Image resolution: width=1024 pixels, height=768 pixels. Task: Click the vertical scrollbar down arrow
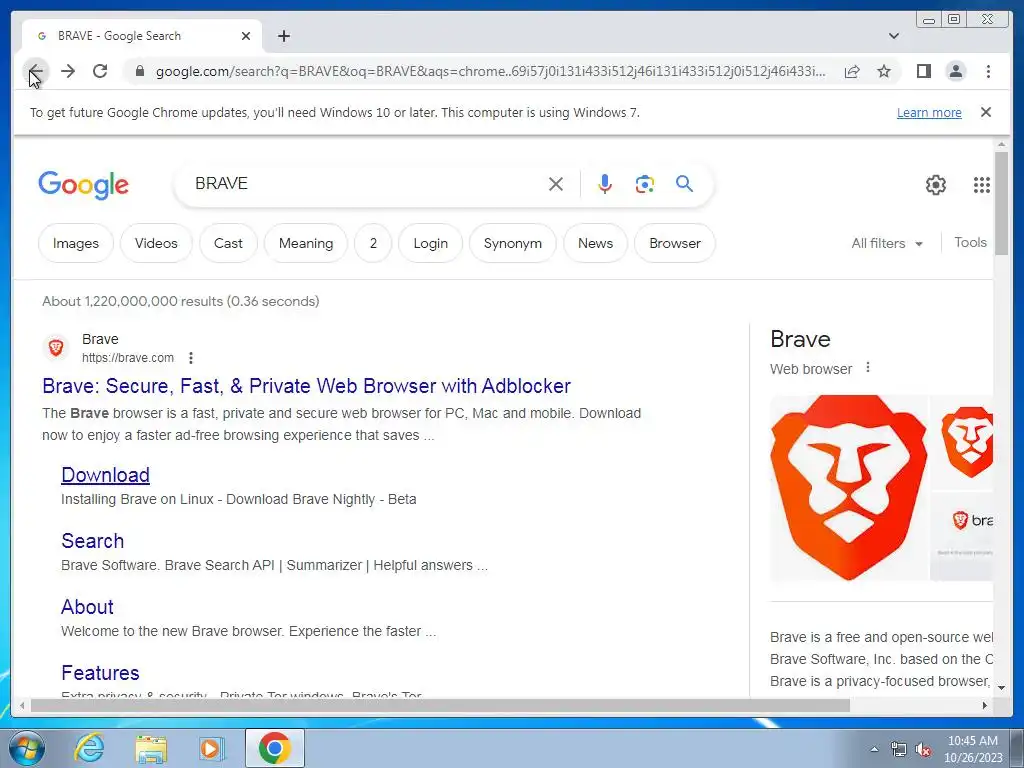tap(1001, 688)
